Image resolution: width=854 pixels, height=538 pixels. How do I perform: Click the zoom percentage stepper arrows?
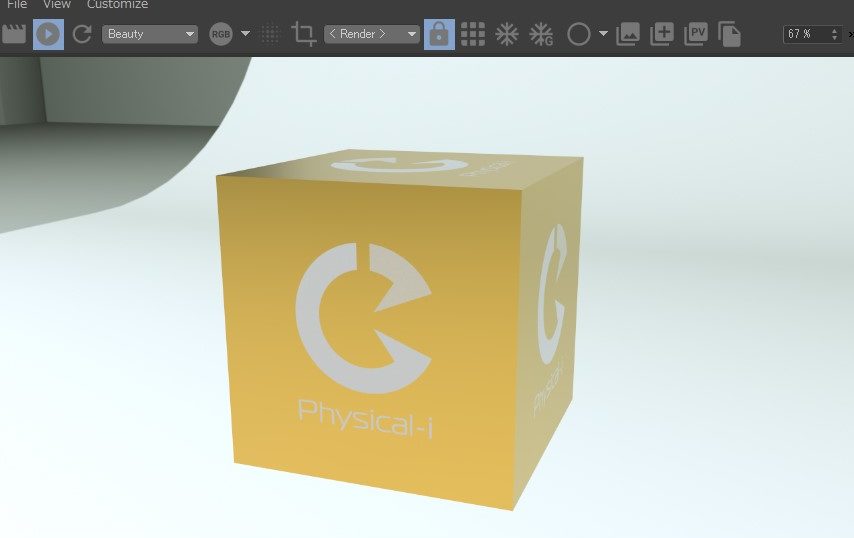tap(835, 34)
